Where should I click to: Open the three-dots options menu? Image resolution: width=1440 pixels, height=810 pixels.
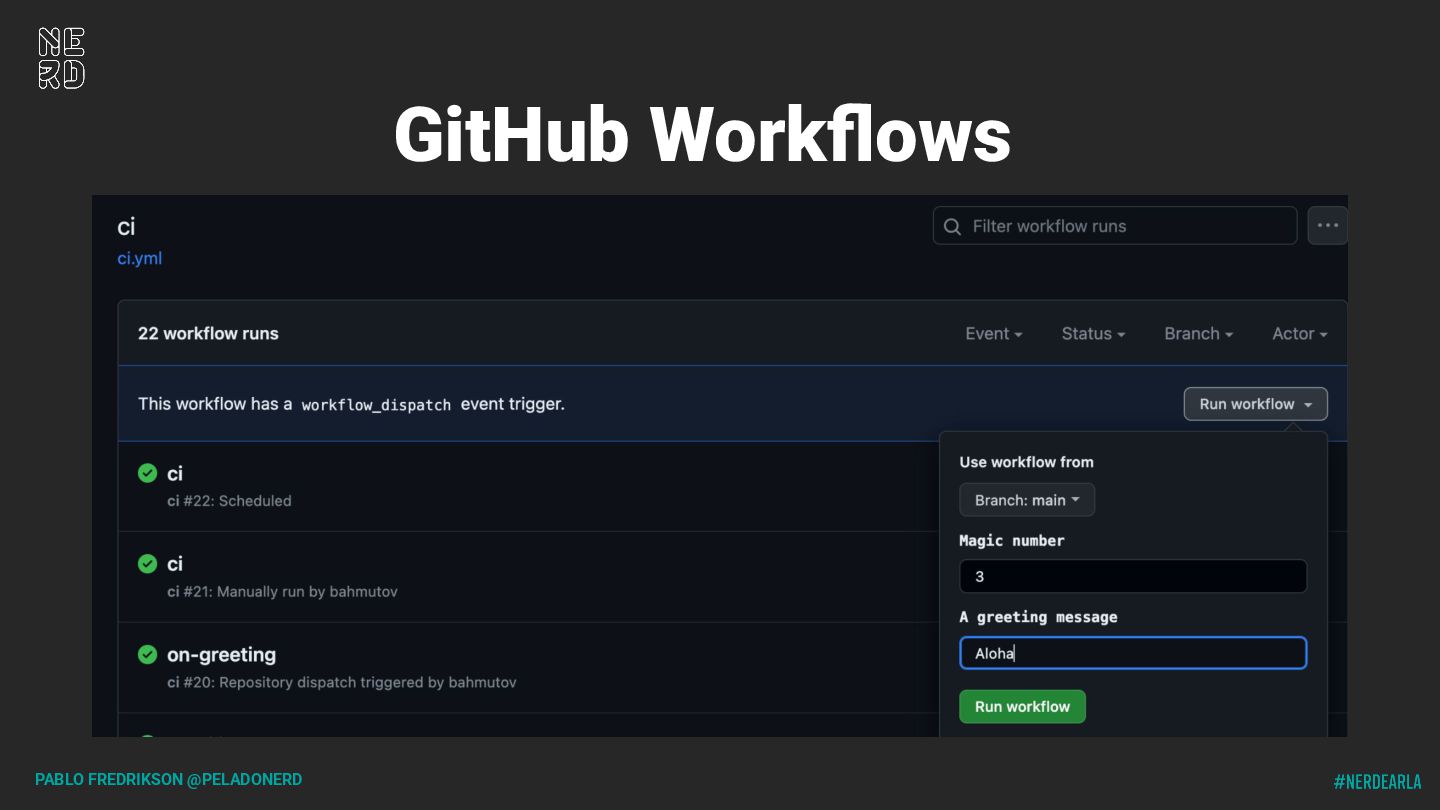pos(1327,226)
